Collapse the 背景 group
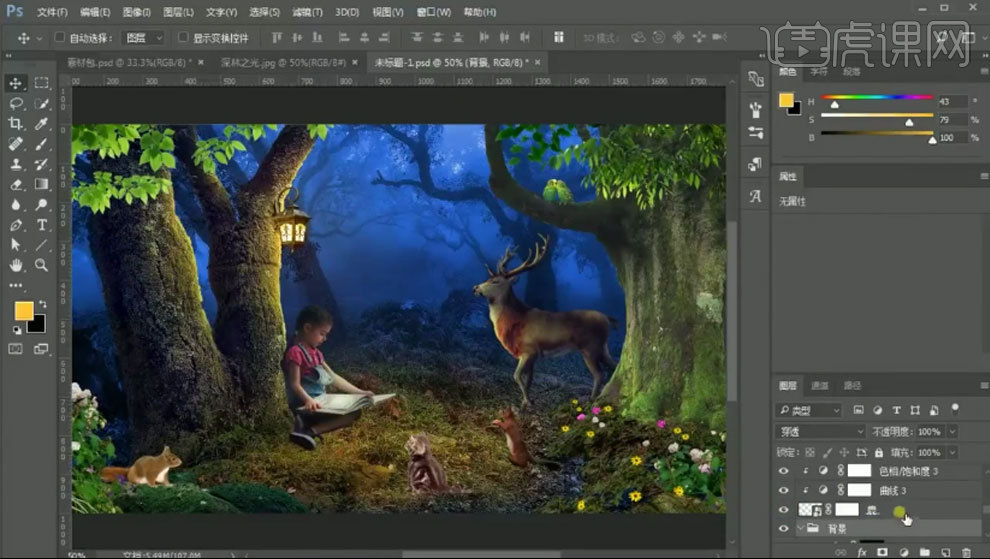 tap(801, 528)
